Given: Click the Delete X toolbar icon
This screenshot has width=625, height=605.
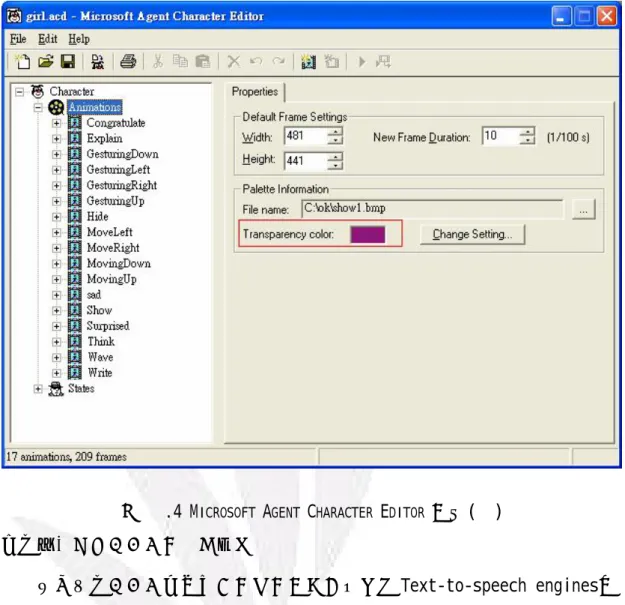Looking at the screenshot, I should point(234,62).
